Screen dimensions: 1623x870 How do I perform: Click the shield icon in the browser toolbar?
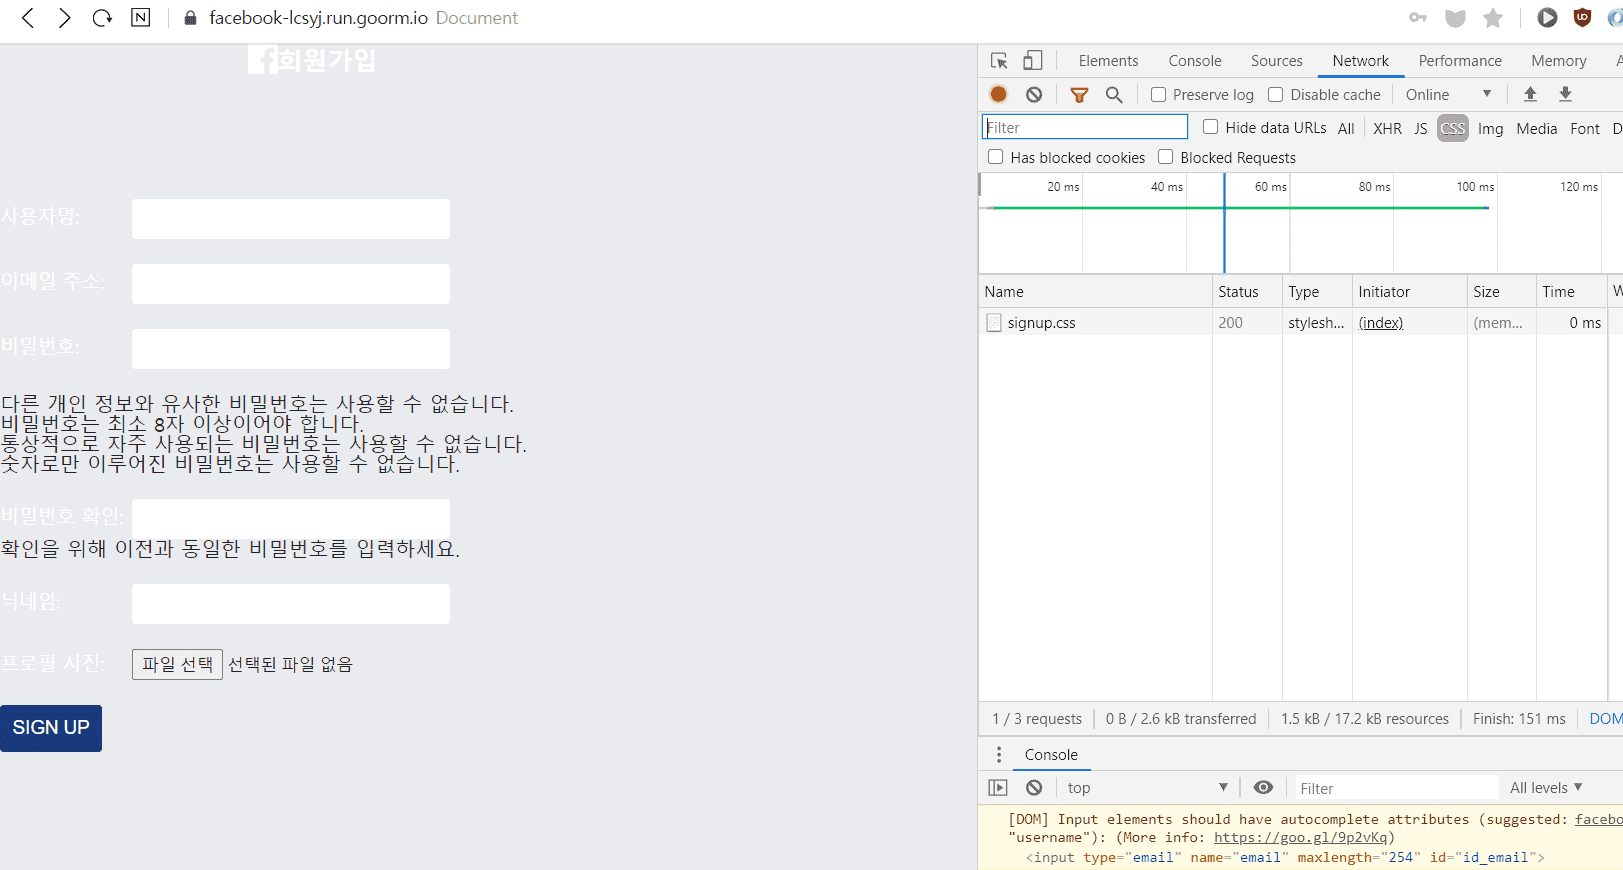1456,18
